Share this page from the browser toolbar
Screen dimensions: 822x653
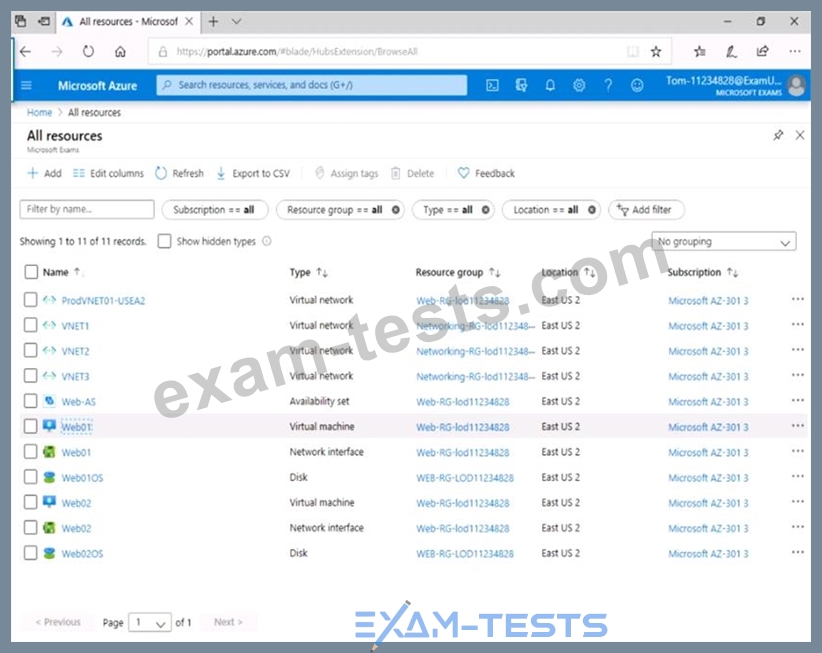[x=763, y=51]
